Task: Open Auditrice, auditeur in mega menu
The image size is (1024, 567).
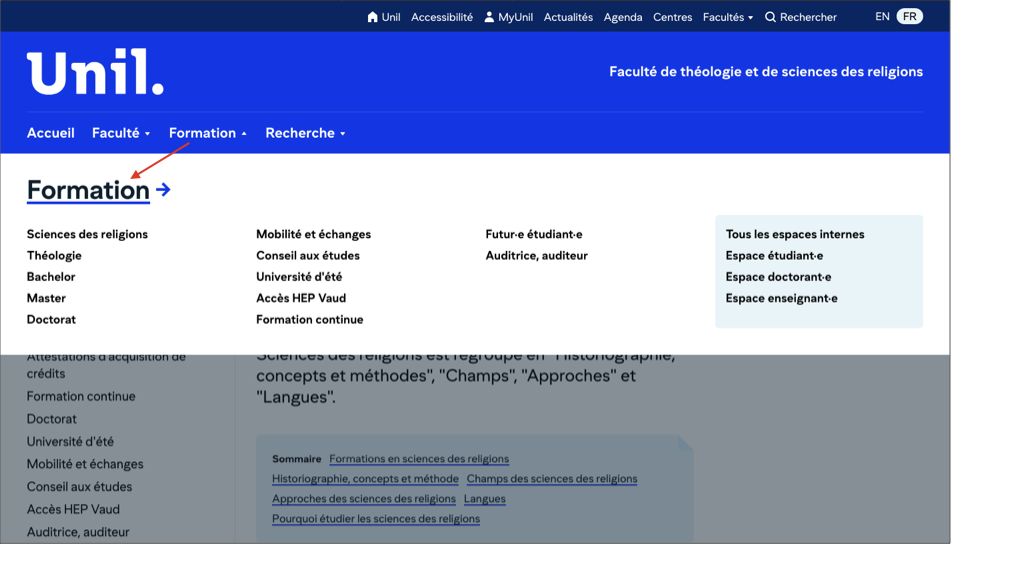Action: [x=536, y=255]
